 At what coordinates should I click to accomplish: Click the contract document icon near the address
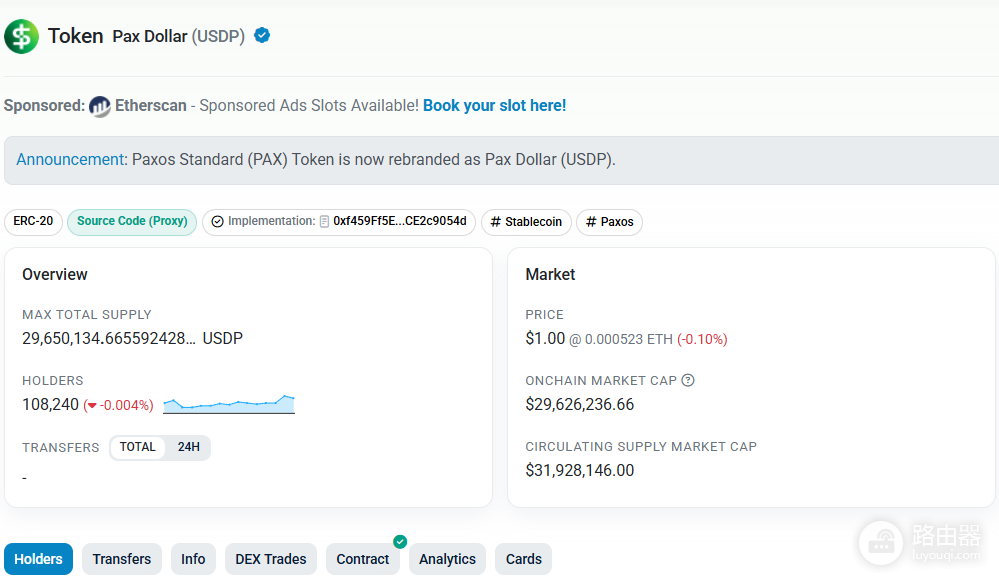324,222
